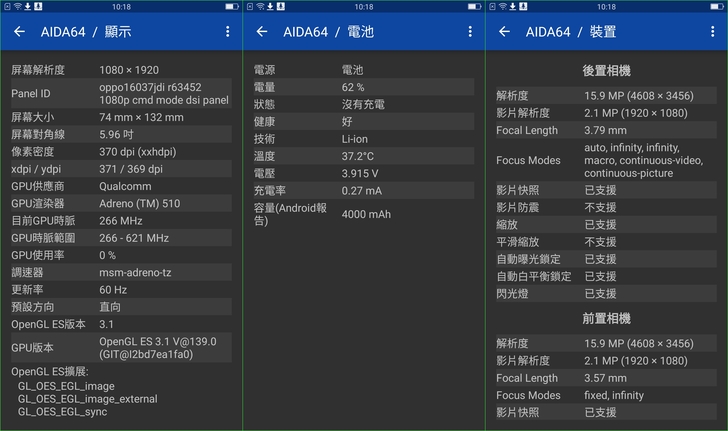Select the 74 mm × 132 mm value
Screen dimensions: 728x431
[x=141, y=118]
